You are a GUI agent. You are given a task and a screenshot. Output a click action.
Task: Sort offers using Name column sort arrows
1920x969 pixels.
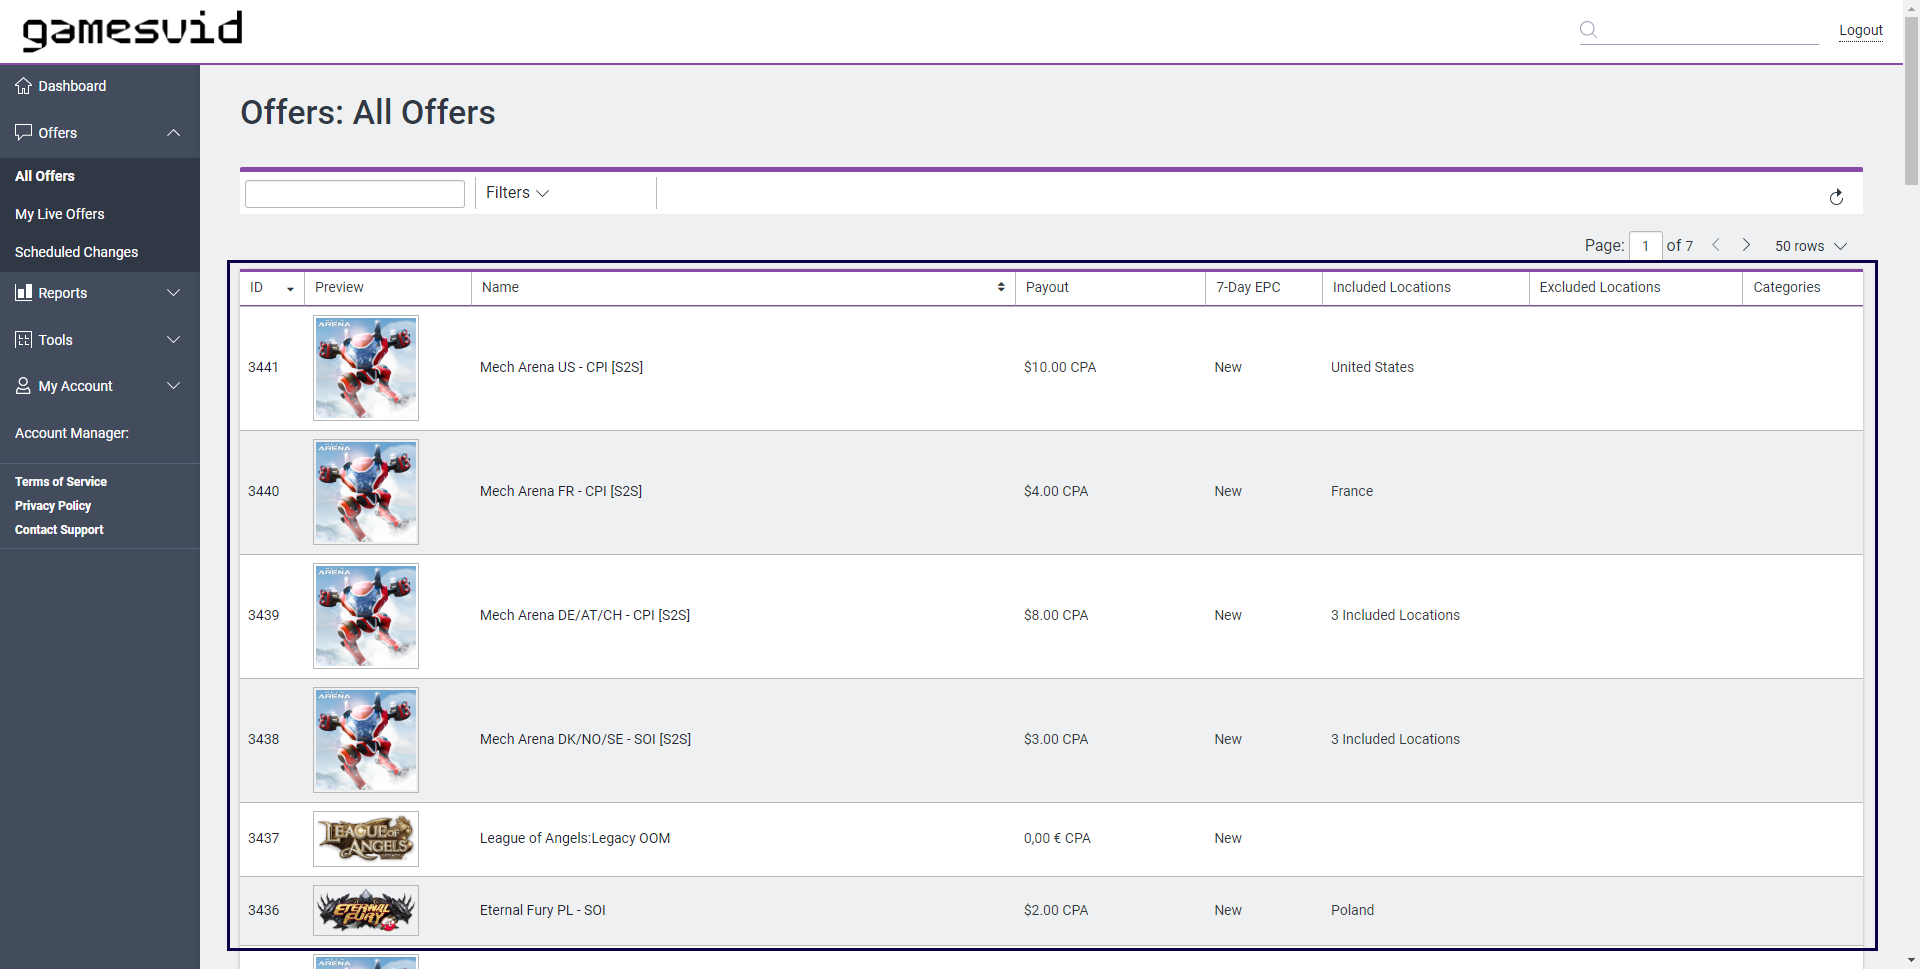point(1000,288)
